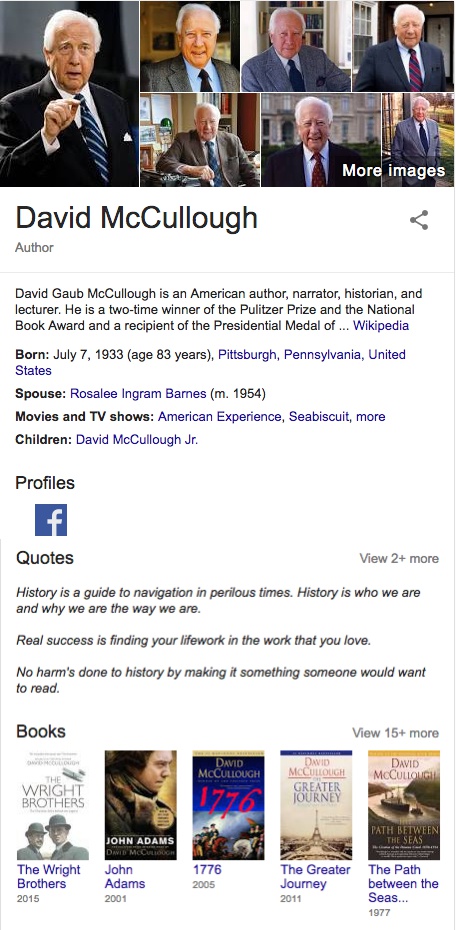Open photo of man seated at desk
456x930 pixels.
coord(200,140)
